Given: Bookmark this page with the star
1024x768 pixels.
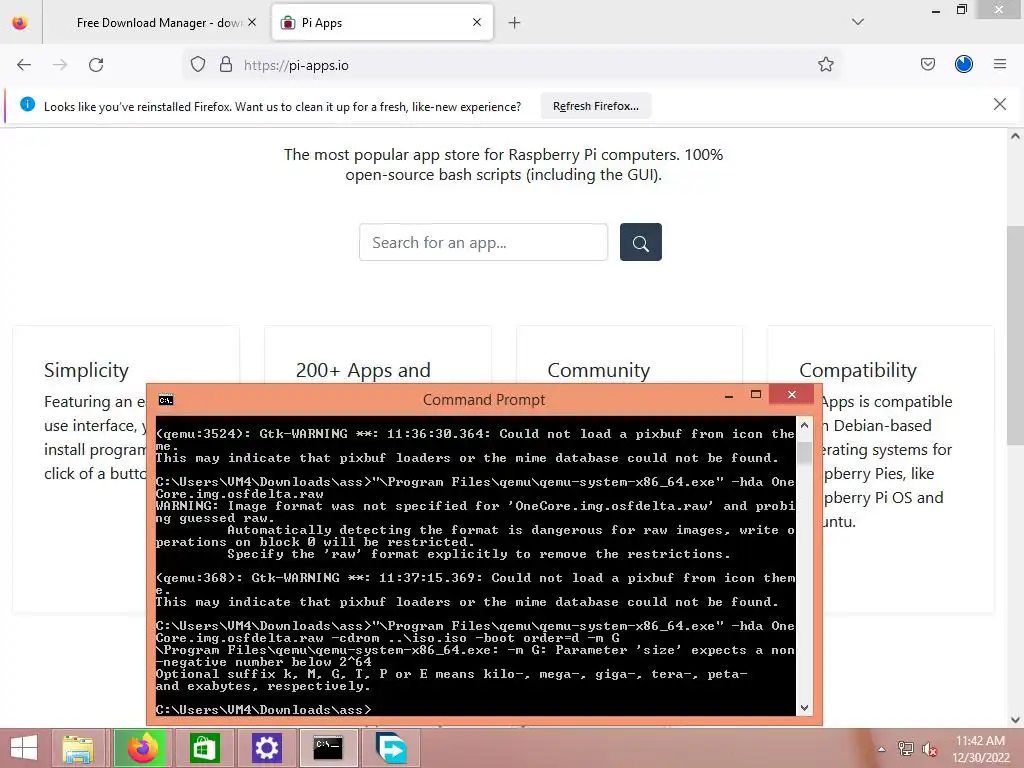Looking at the screenshot, I should pyautogui.click(x=825, y=65).
